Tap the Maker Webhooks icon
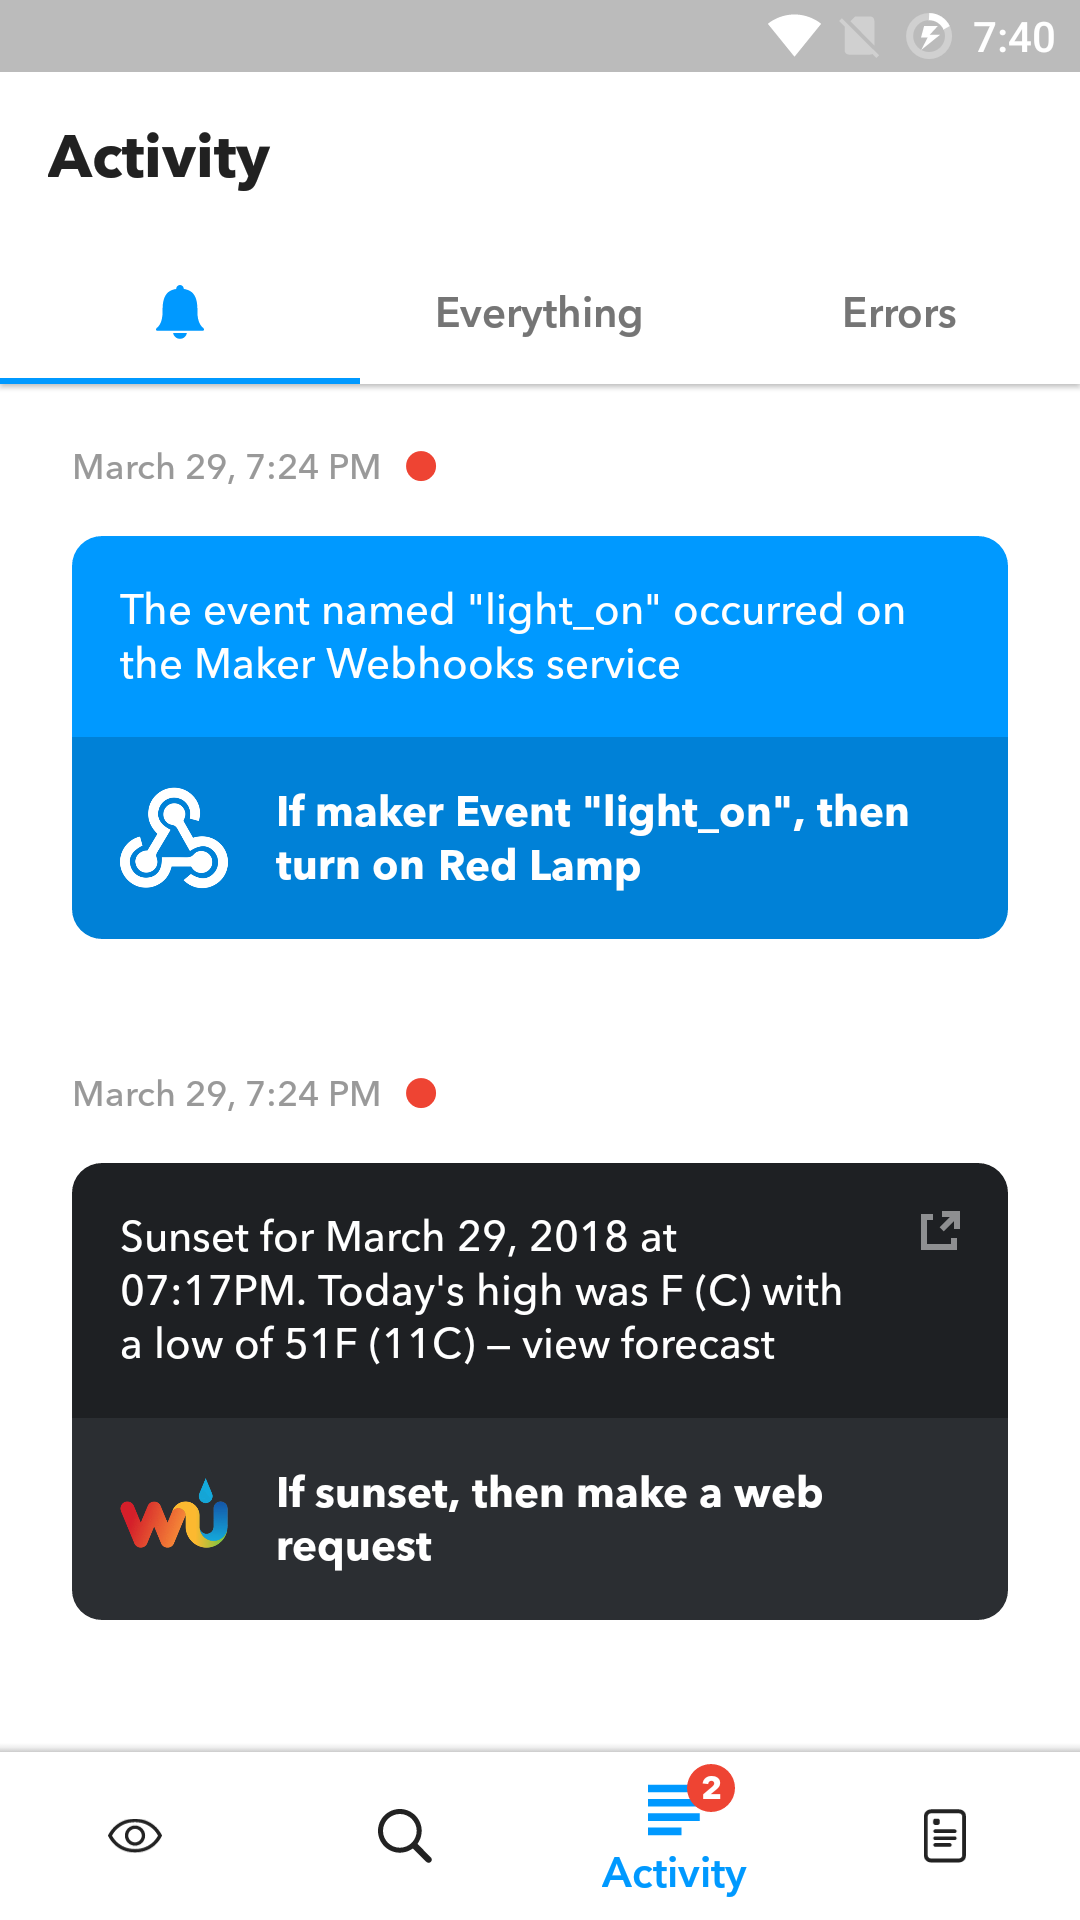Image resolution: width=1080 pixels, height=1920 pixels. [174, 838]
